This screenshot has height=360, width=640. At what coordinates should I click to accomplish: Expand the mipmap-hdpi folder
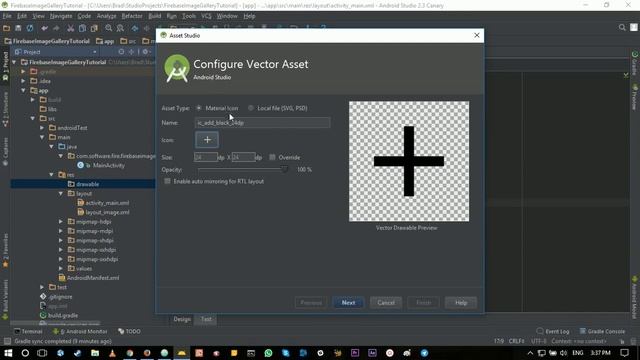(x=61, y=222)
